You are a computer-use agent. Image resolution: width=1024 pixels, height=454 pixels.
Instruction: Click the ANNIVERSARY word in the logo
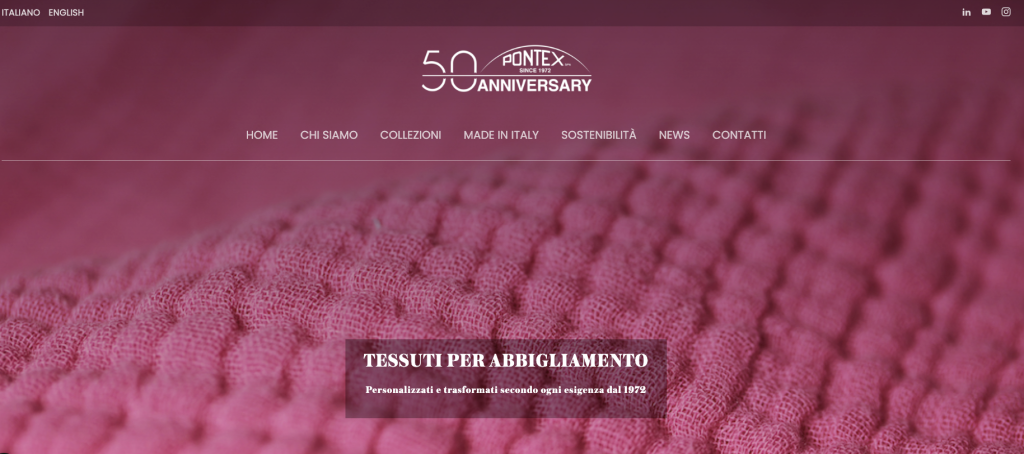pyautogui.click(x=535, y=85)
